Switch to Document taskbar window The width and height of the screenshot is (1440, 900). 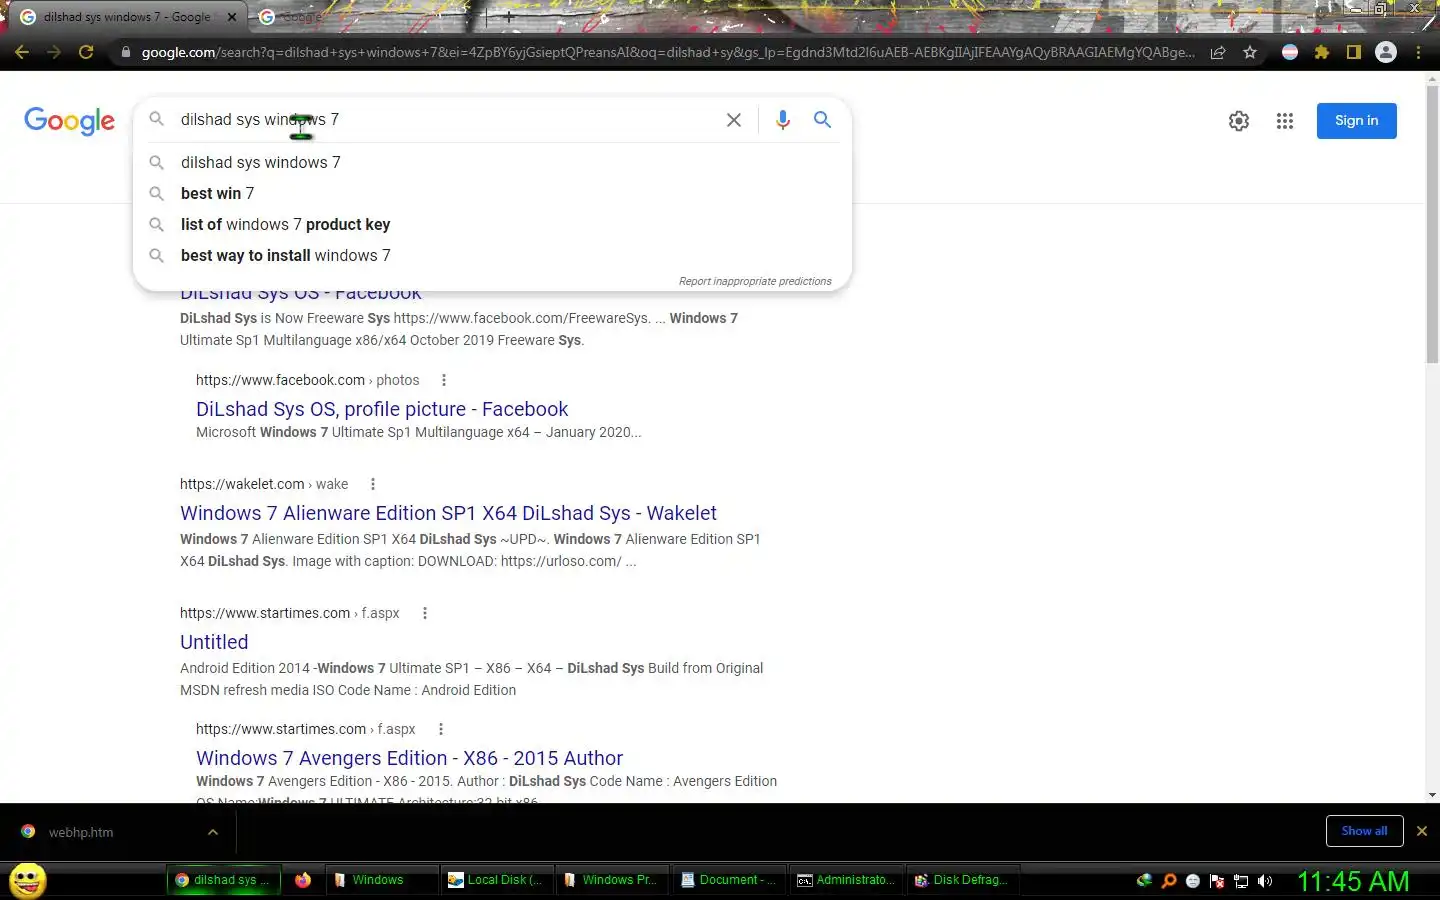(x=729, y=880)
